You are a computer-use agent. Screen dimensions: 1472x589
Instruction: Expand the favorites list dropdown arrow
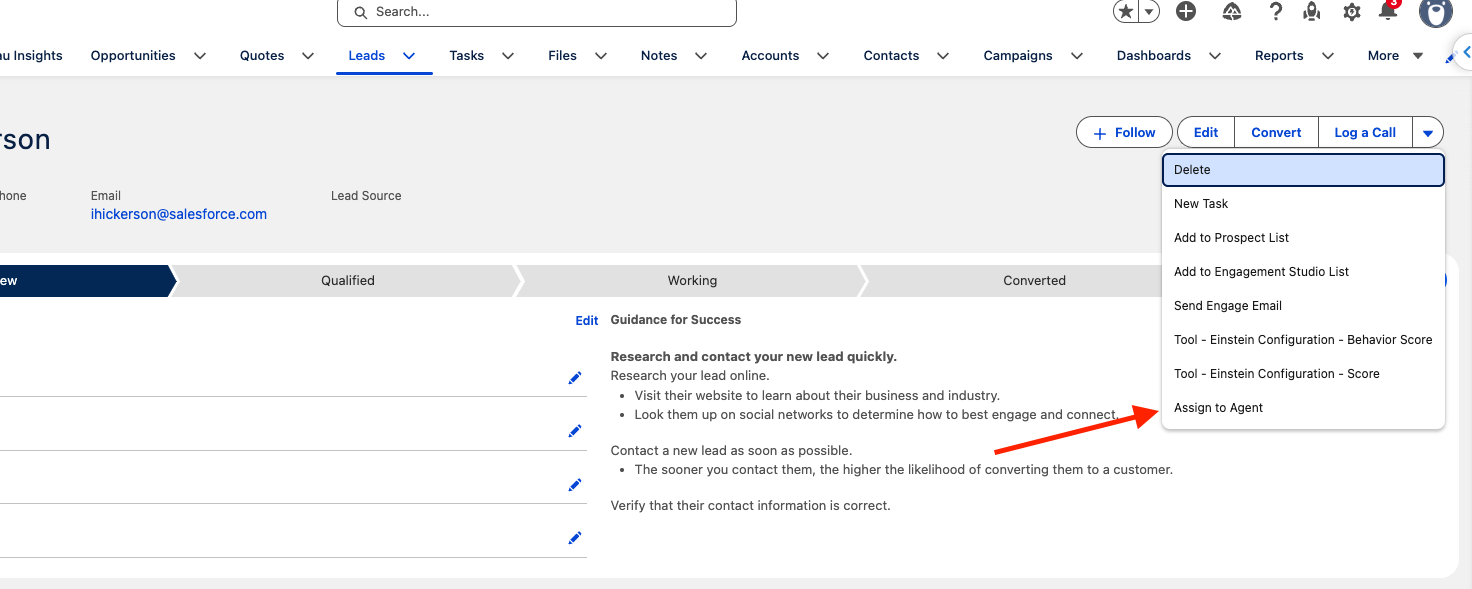click(x=1150, y=11)
